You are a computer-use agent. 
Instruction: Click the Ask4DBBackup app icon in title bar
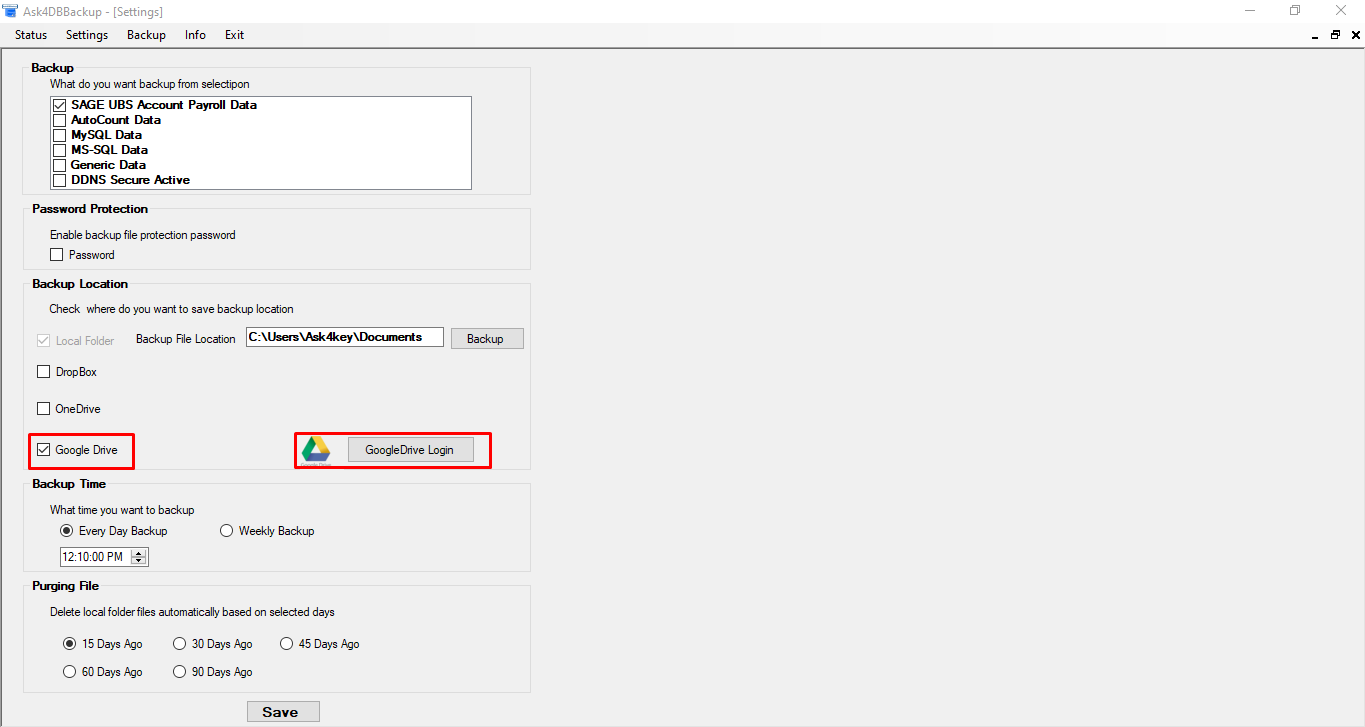point(10,11)
